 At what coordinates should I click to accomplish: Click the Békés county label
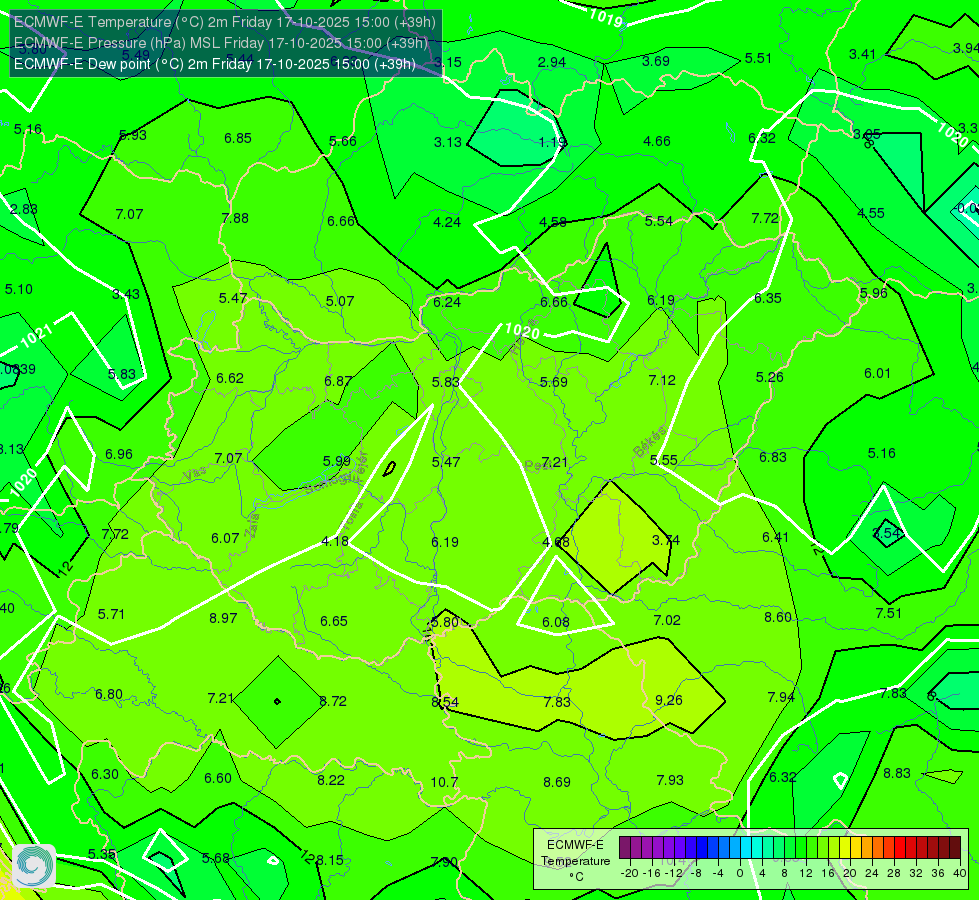click(649, 442)
